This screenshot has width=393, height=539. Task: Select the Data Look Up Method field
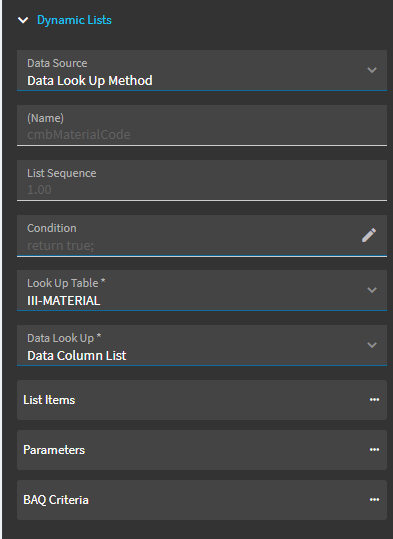click(202, 70)
